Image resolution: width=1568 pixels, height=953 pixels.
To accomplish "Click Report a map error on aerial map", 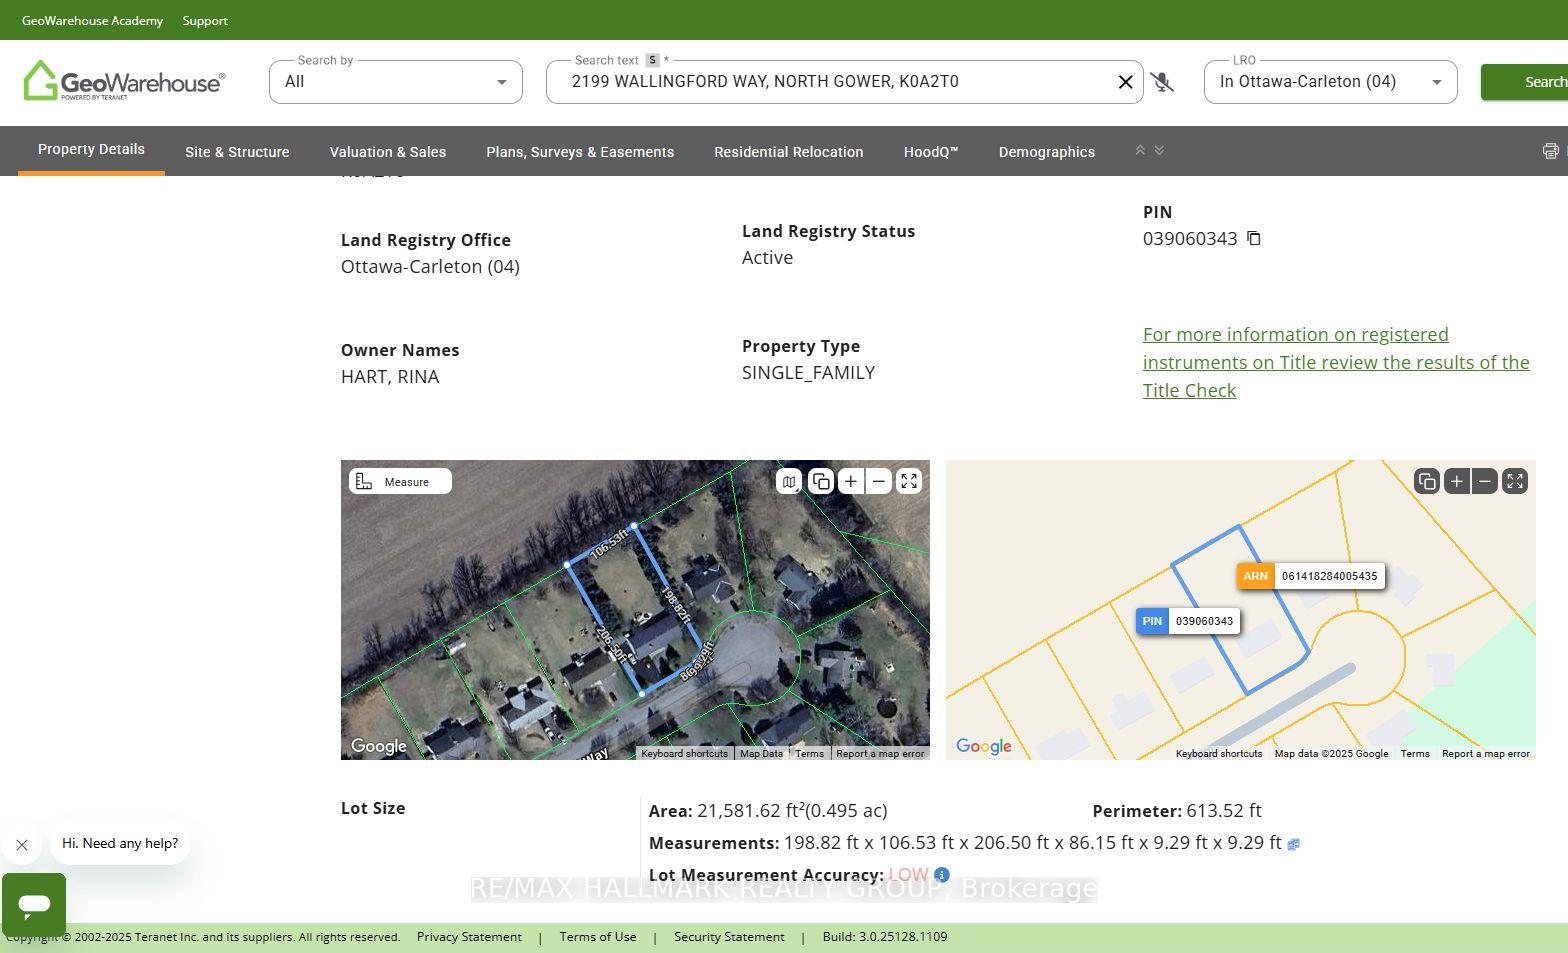I will (x=880, y=754).
